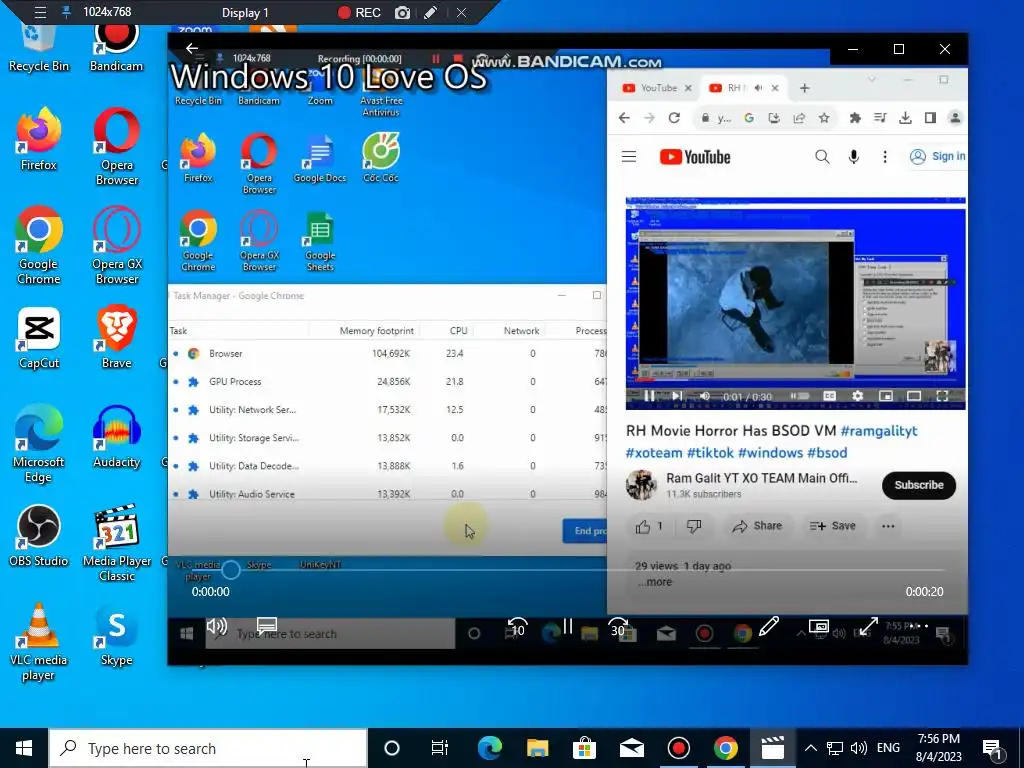
Task: Switch to Bandicam on the taskbar
Action: [679, 748]
